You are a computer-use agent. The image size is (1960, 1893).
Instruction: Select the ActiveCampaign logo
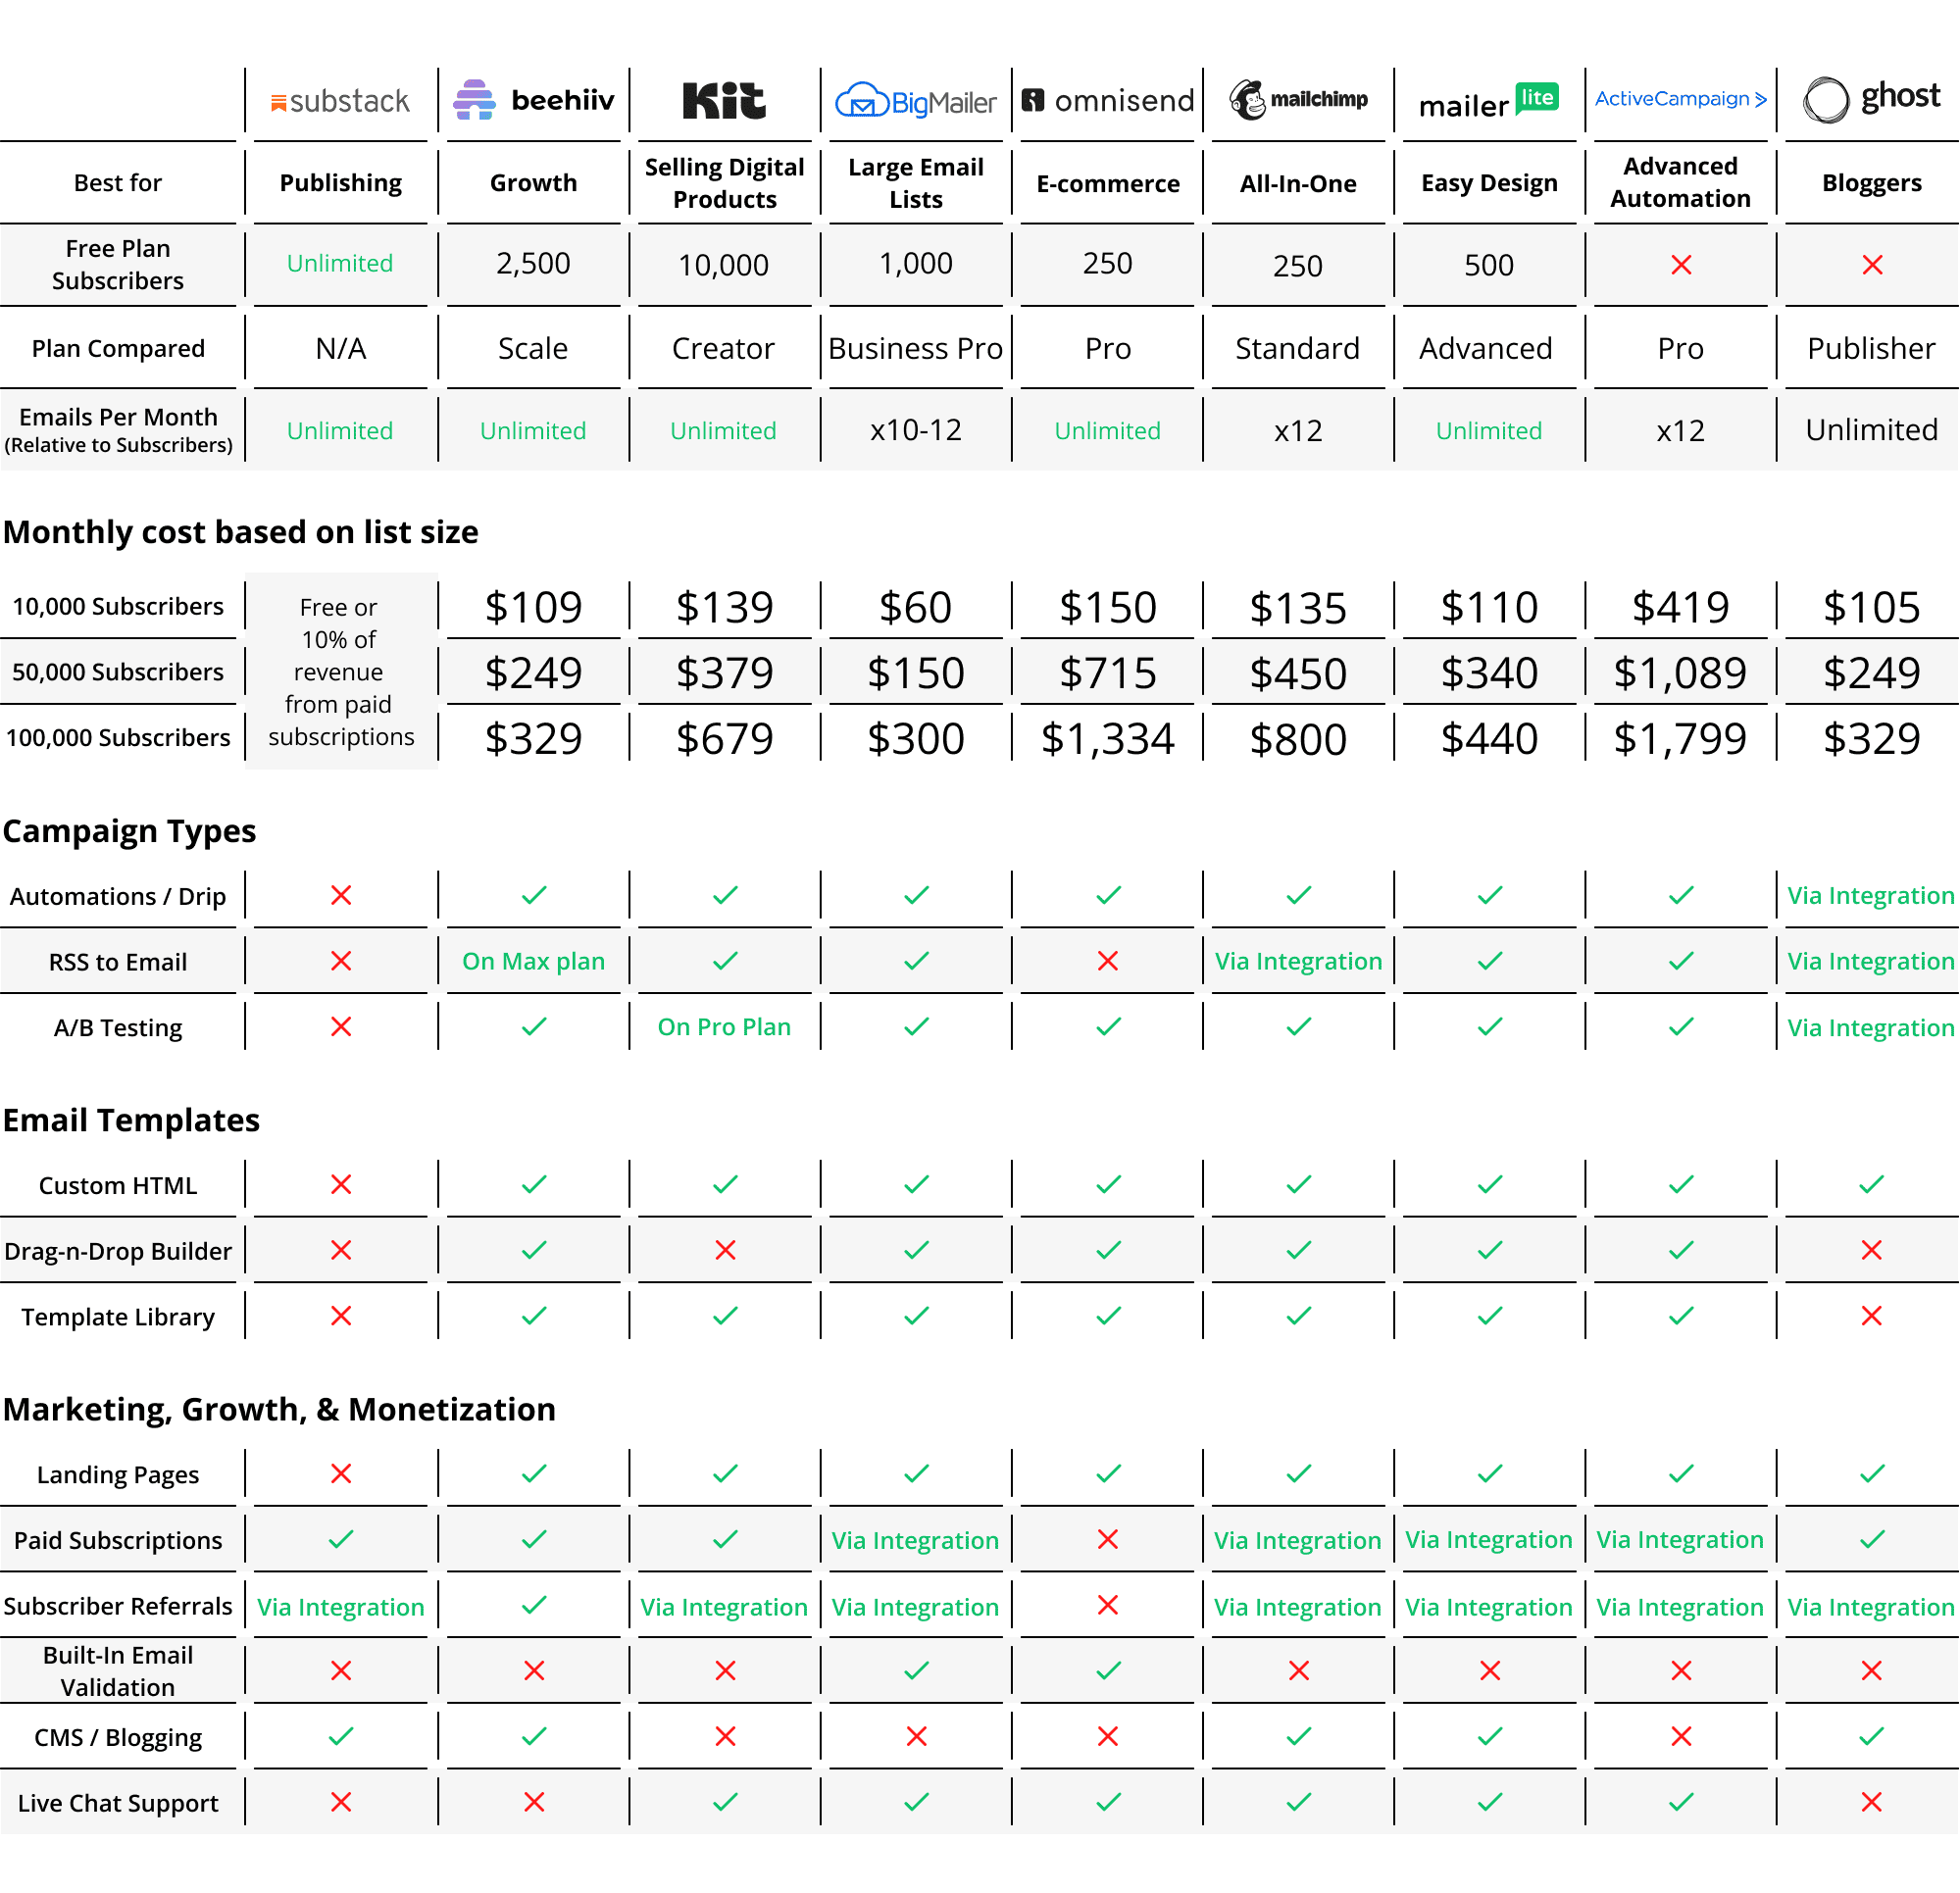click(1680, 99)
